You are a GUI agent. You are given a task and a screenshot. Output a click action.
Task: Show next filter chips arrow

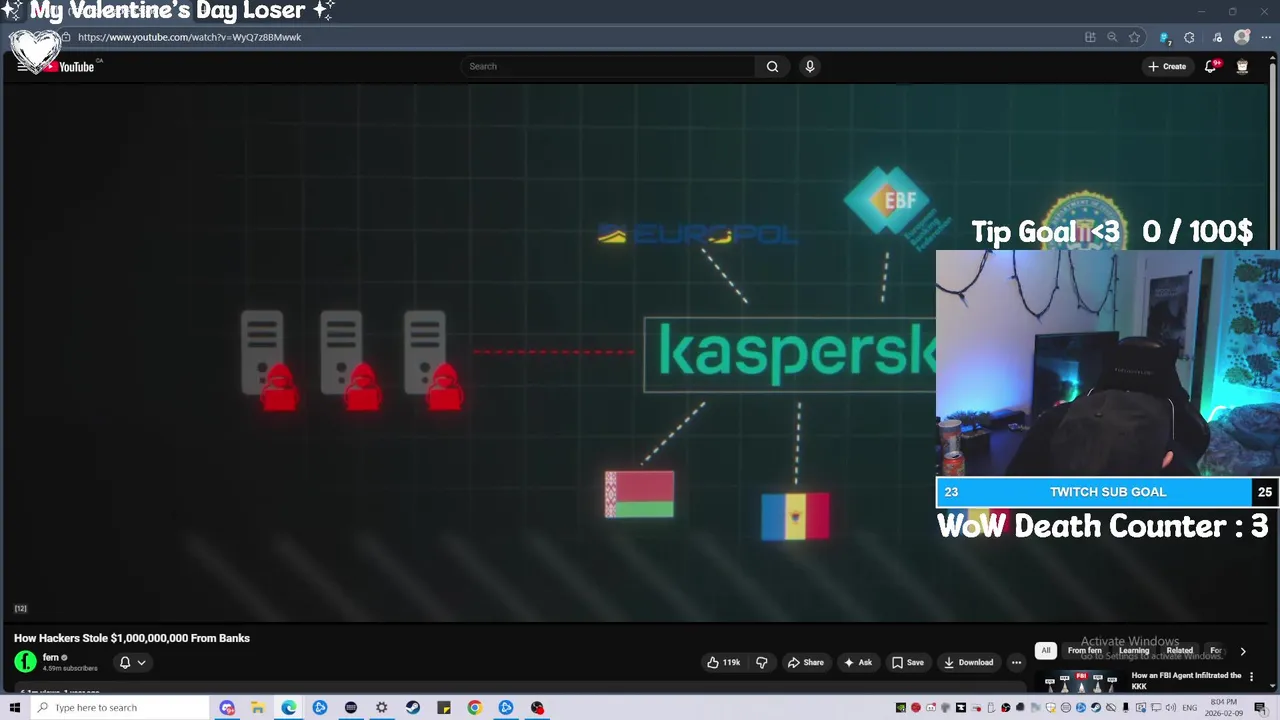click(1243, 651)
